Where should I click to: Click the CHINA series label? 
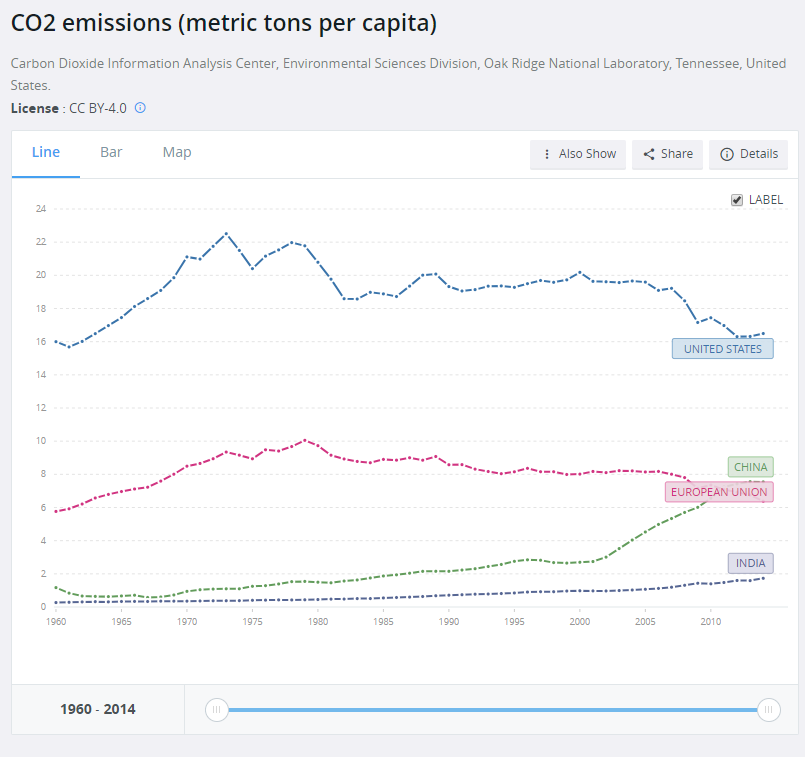pos(750,467)
